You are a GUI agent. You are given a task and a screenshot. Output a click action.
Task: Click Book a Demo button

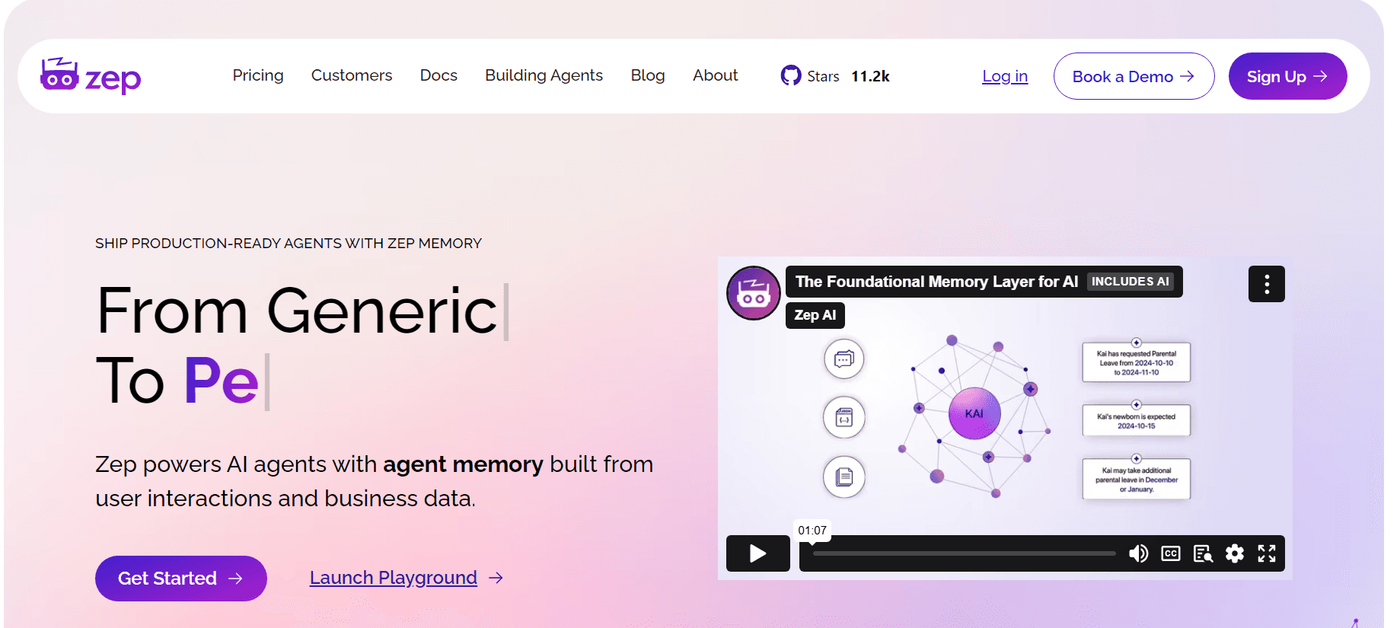point(1134,76)
